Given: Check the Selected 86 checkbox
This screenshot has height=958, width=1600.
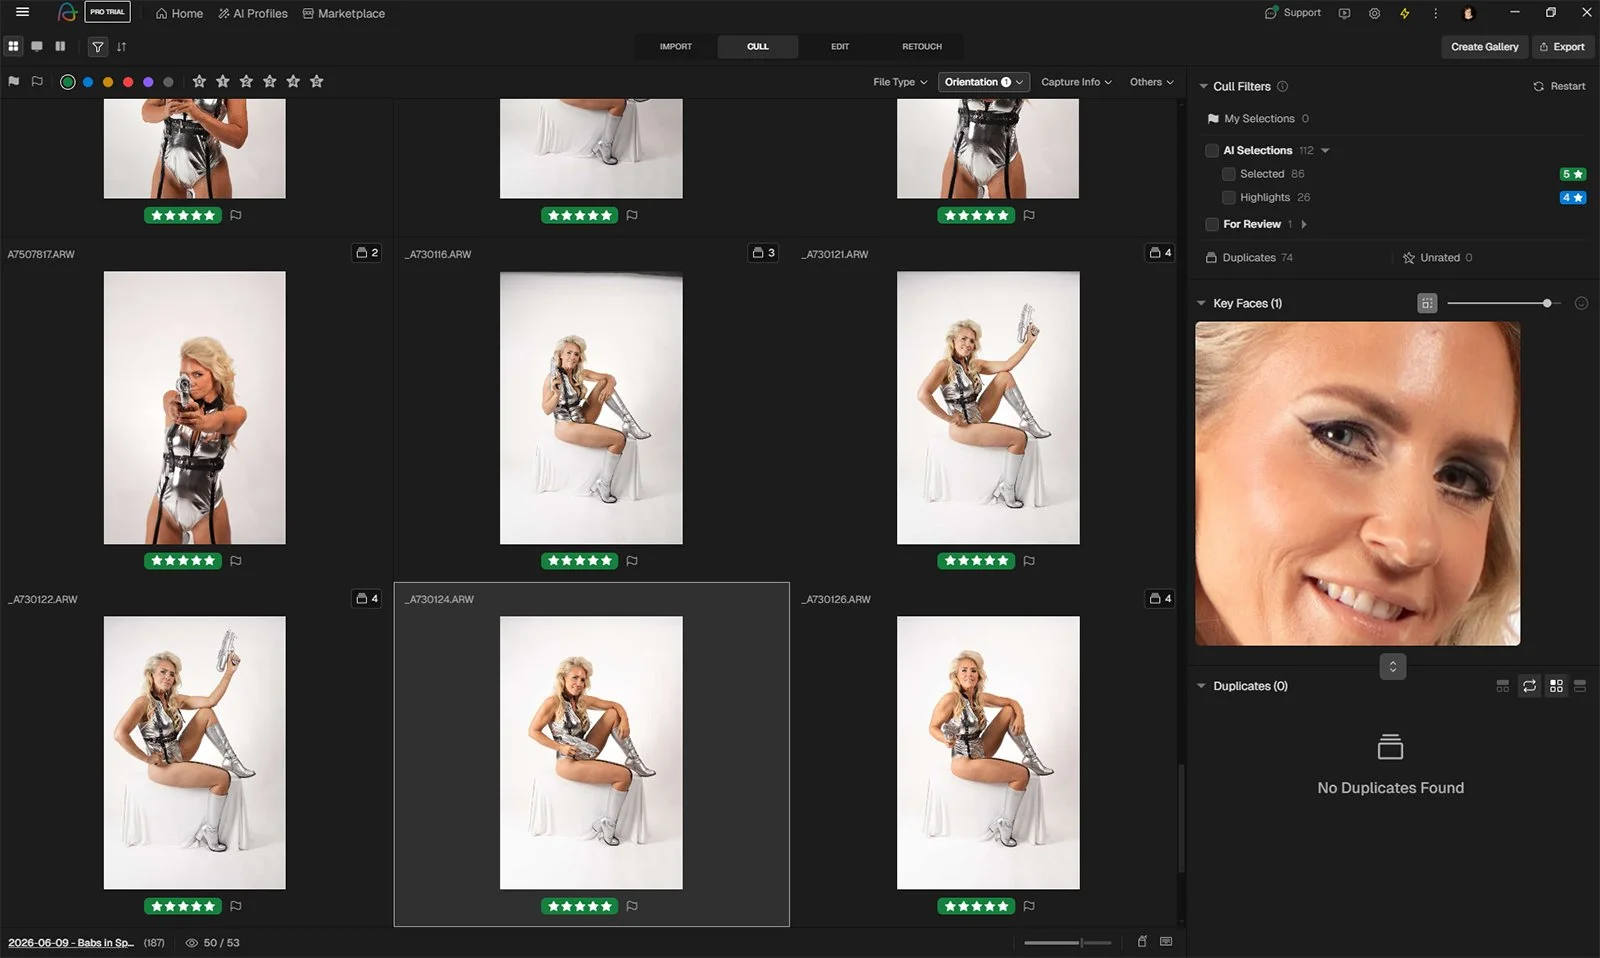Looking at the screenshot, I should (1229, 174).
